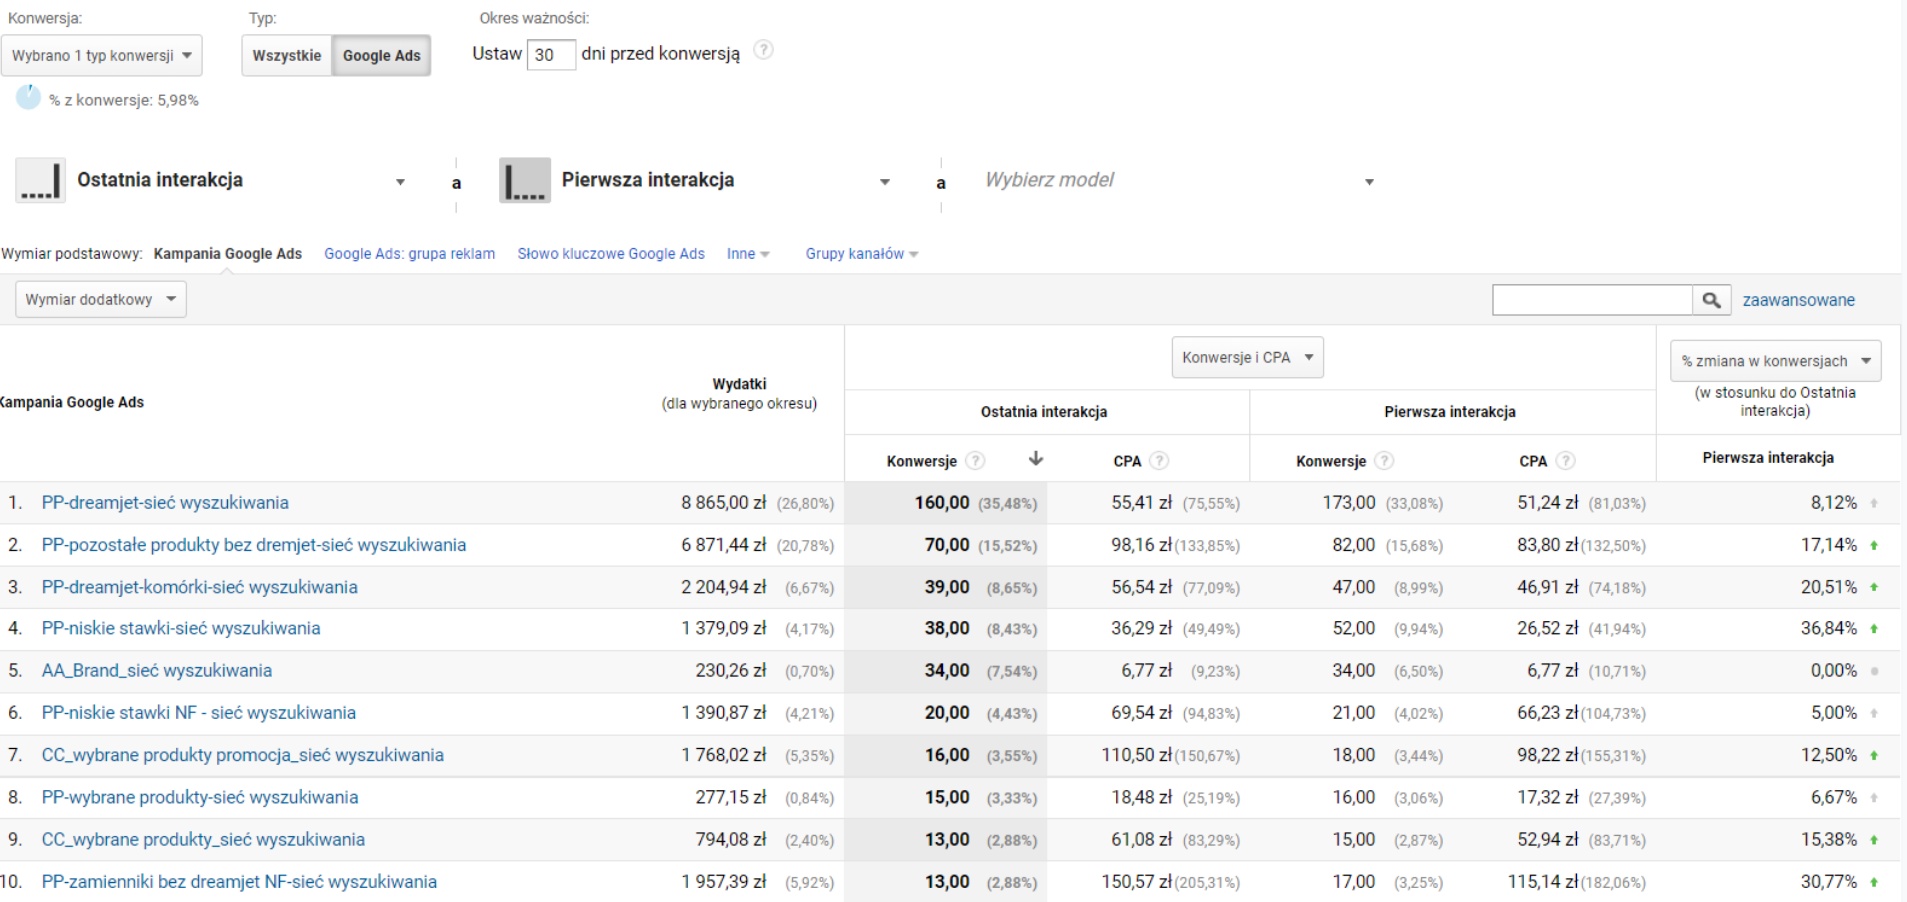This screenshot has height=902, width=1907.
Task: Click the conversions percentage pie icon
Action: [x=28, y=98]
